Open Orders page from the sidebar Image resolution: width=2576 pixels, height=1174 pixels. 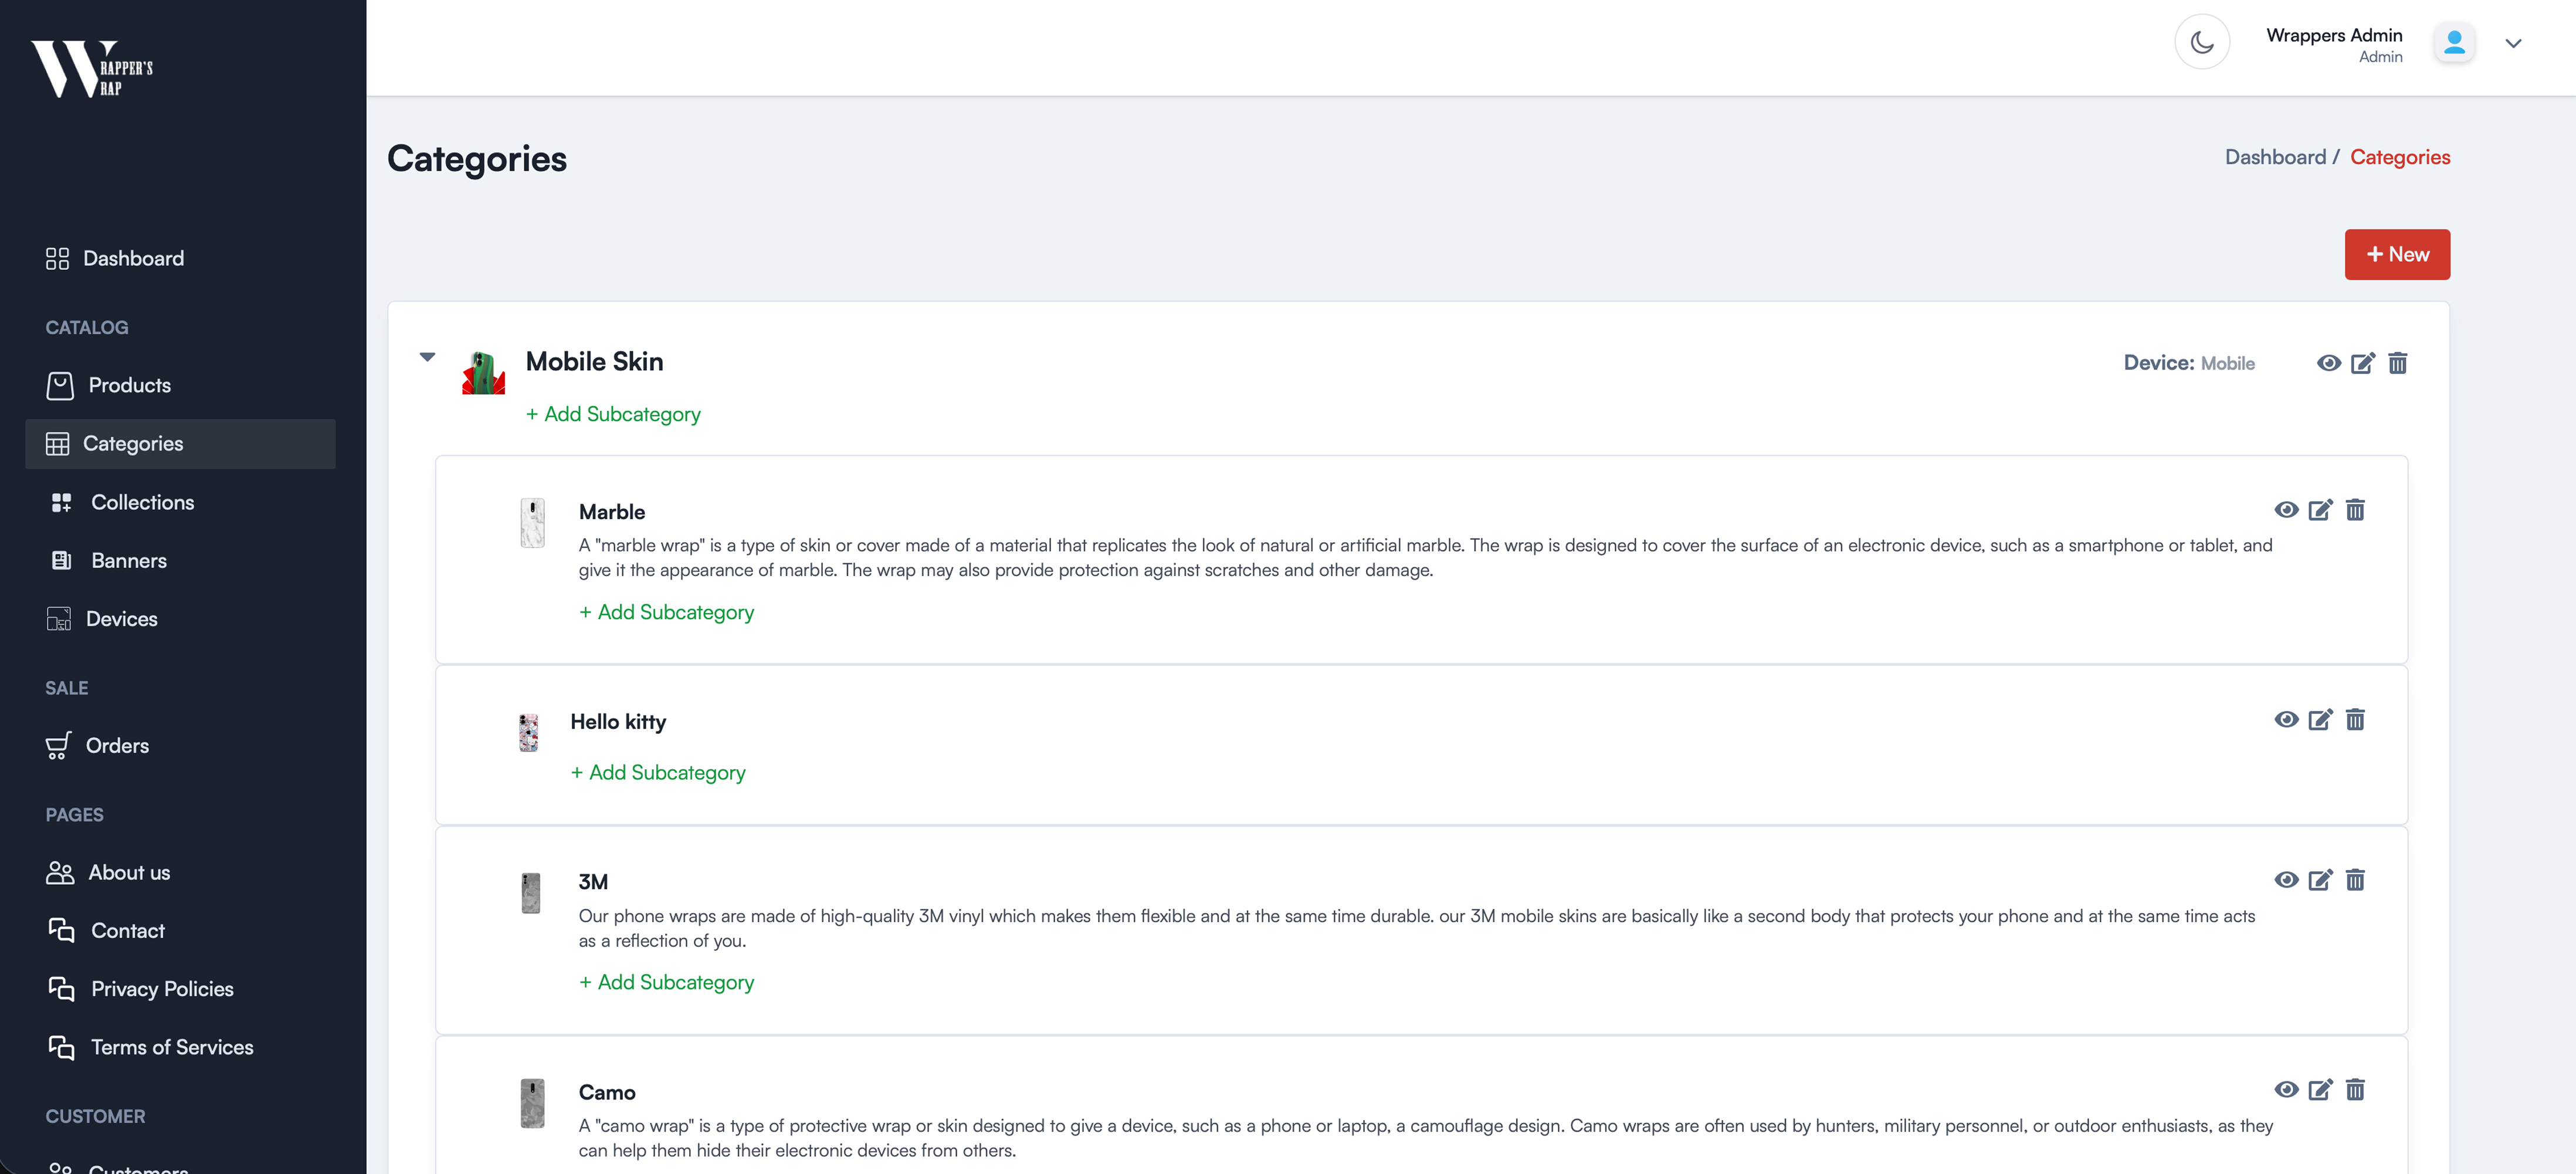point(117,745)
